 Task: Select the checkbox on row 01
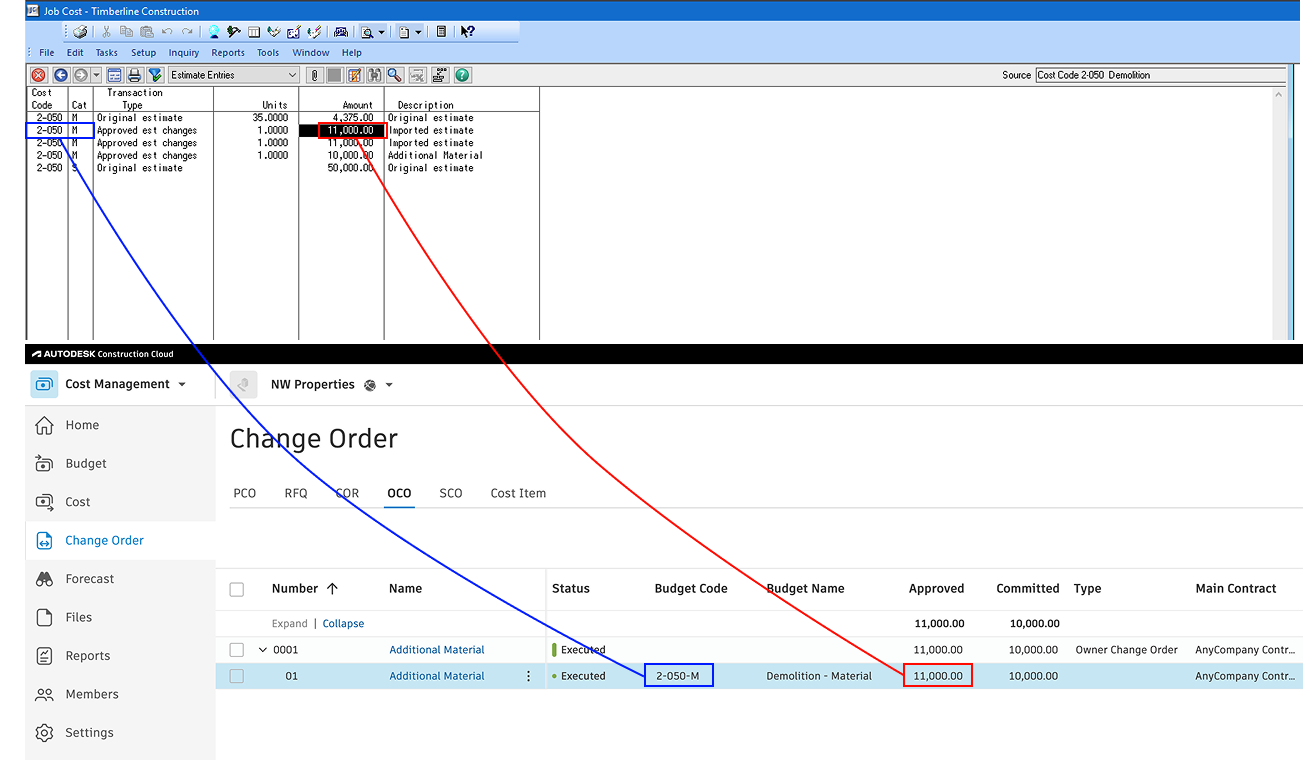tap(237, 676)
